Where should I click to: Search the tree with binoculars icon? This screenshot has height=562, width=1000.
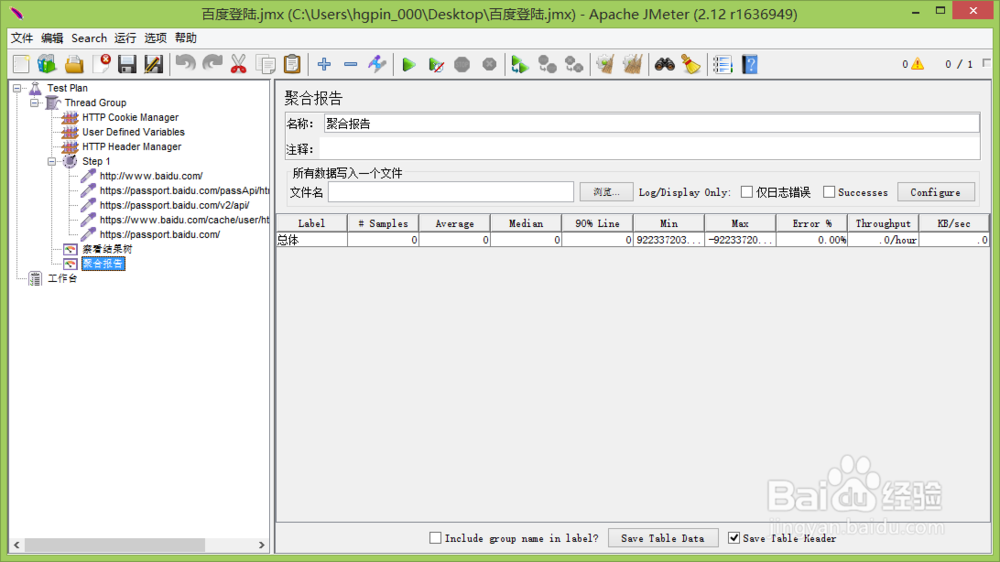[665, 64]
